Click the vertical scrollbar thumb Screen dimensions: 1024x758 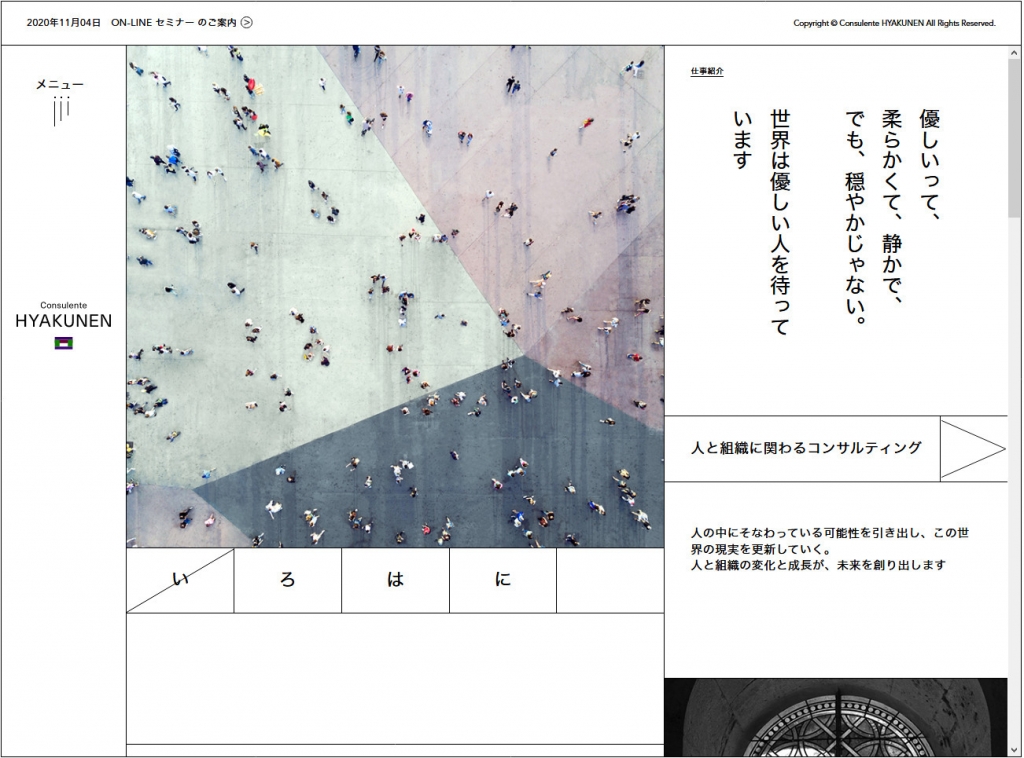tap(1014, 140)
